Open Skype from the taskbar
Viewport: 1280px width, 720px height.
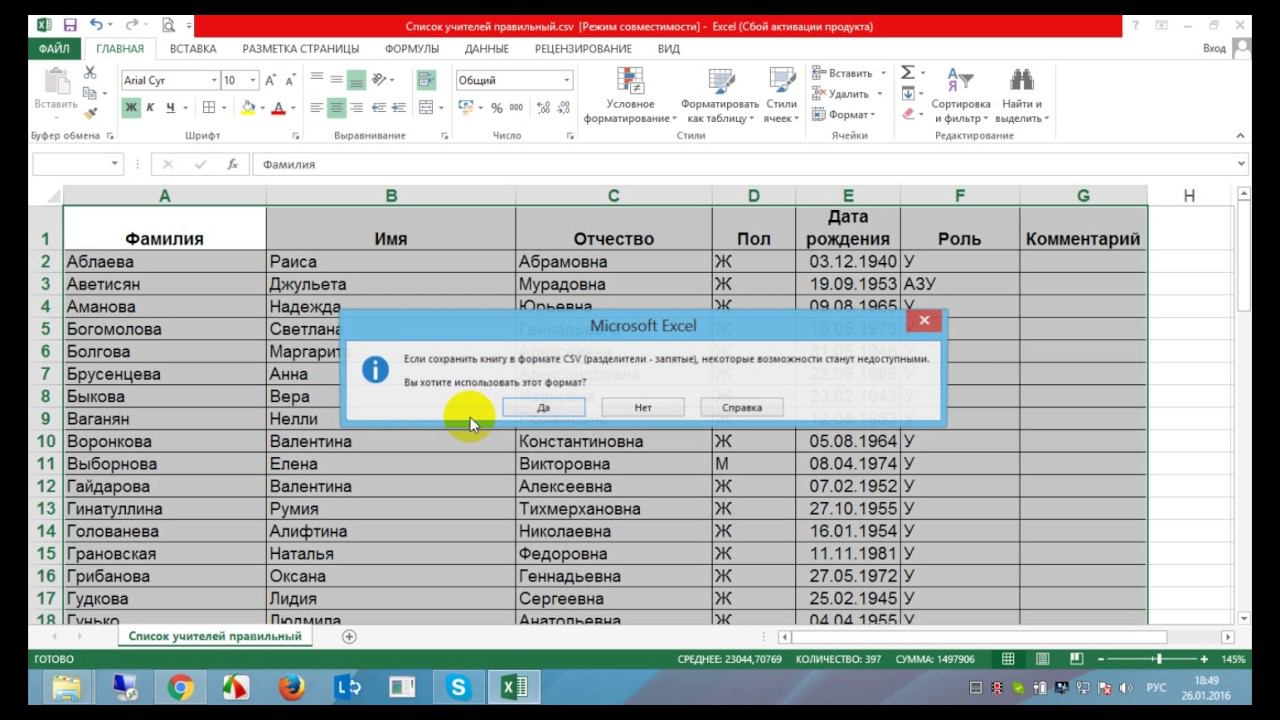click(459, 687)
